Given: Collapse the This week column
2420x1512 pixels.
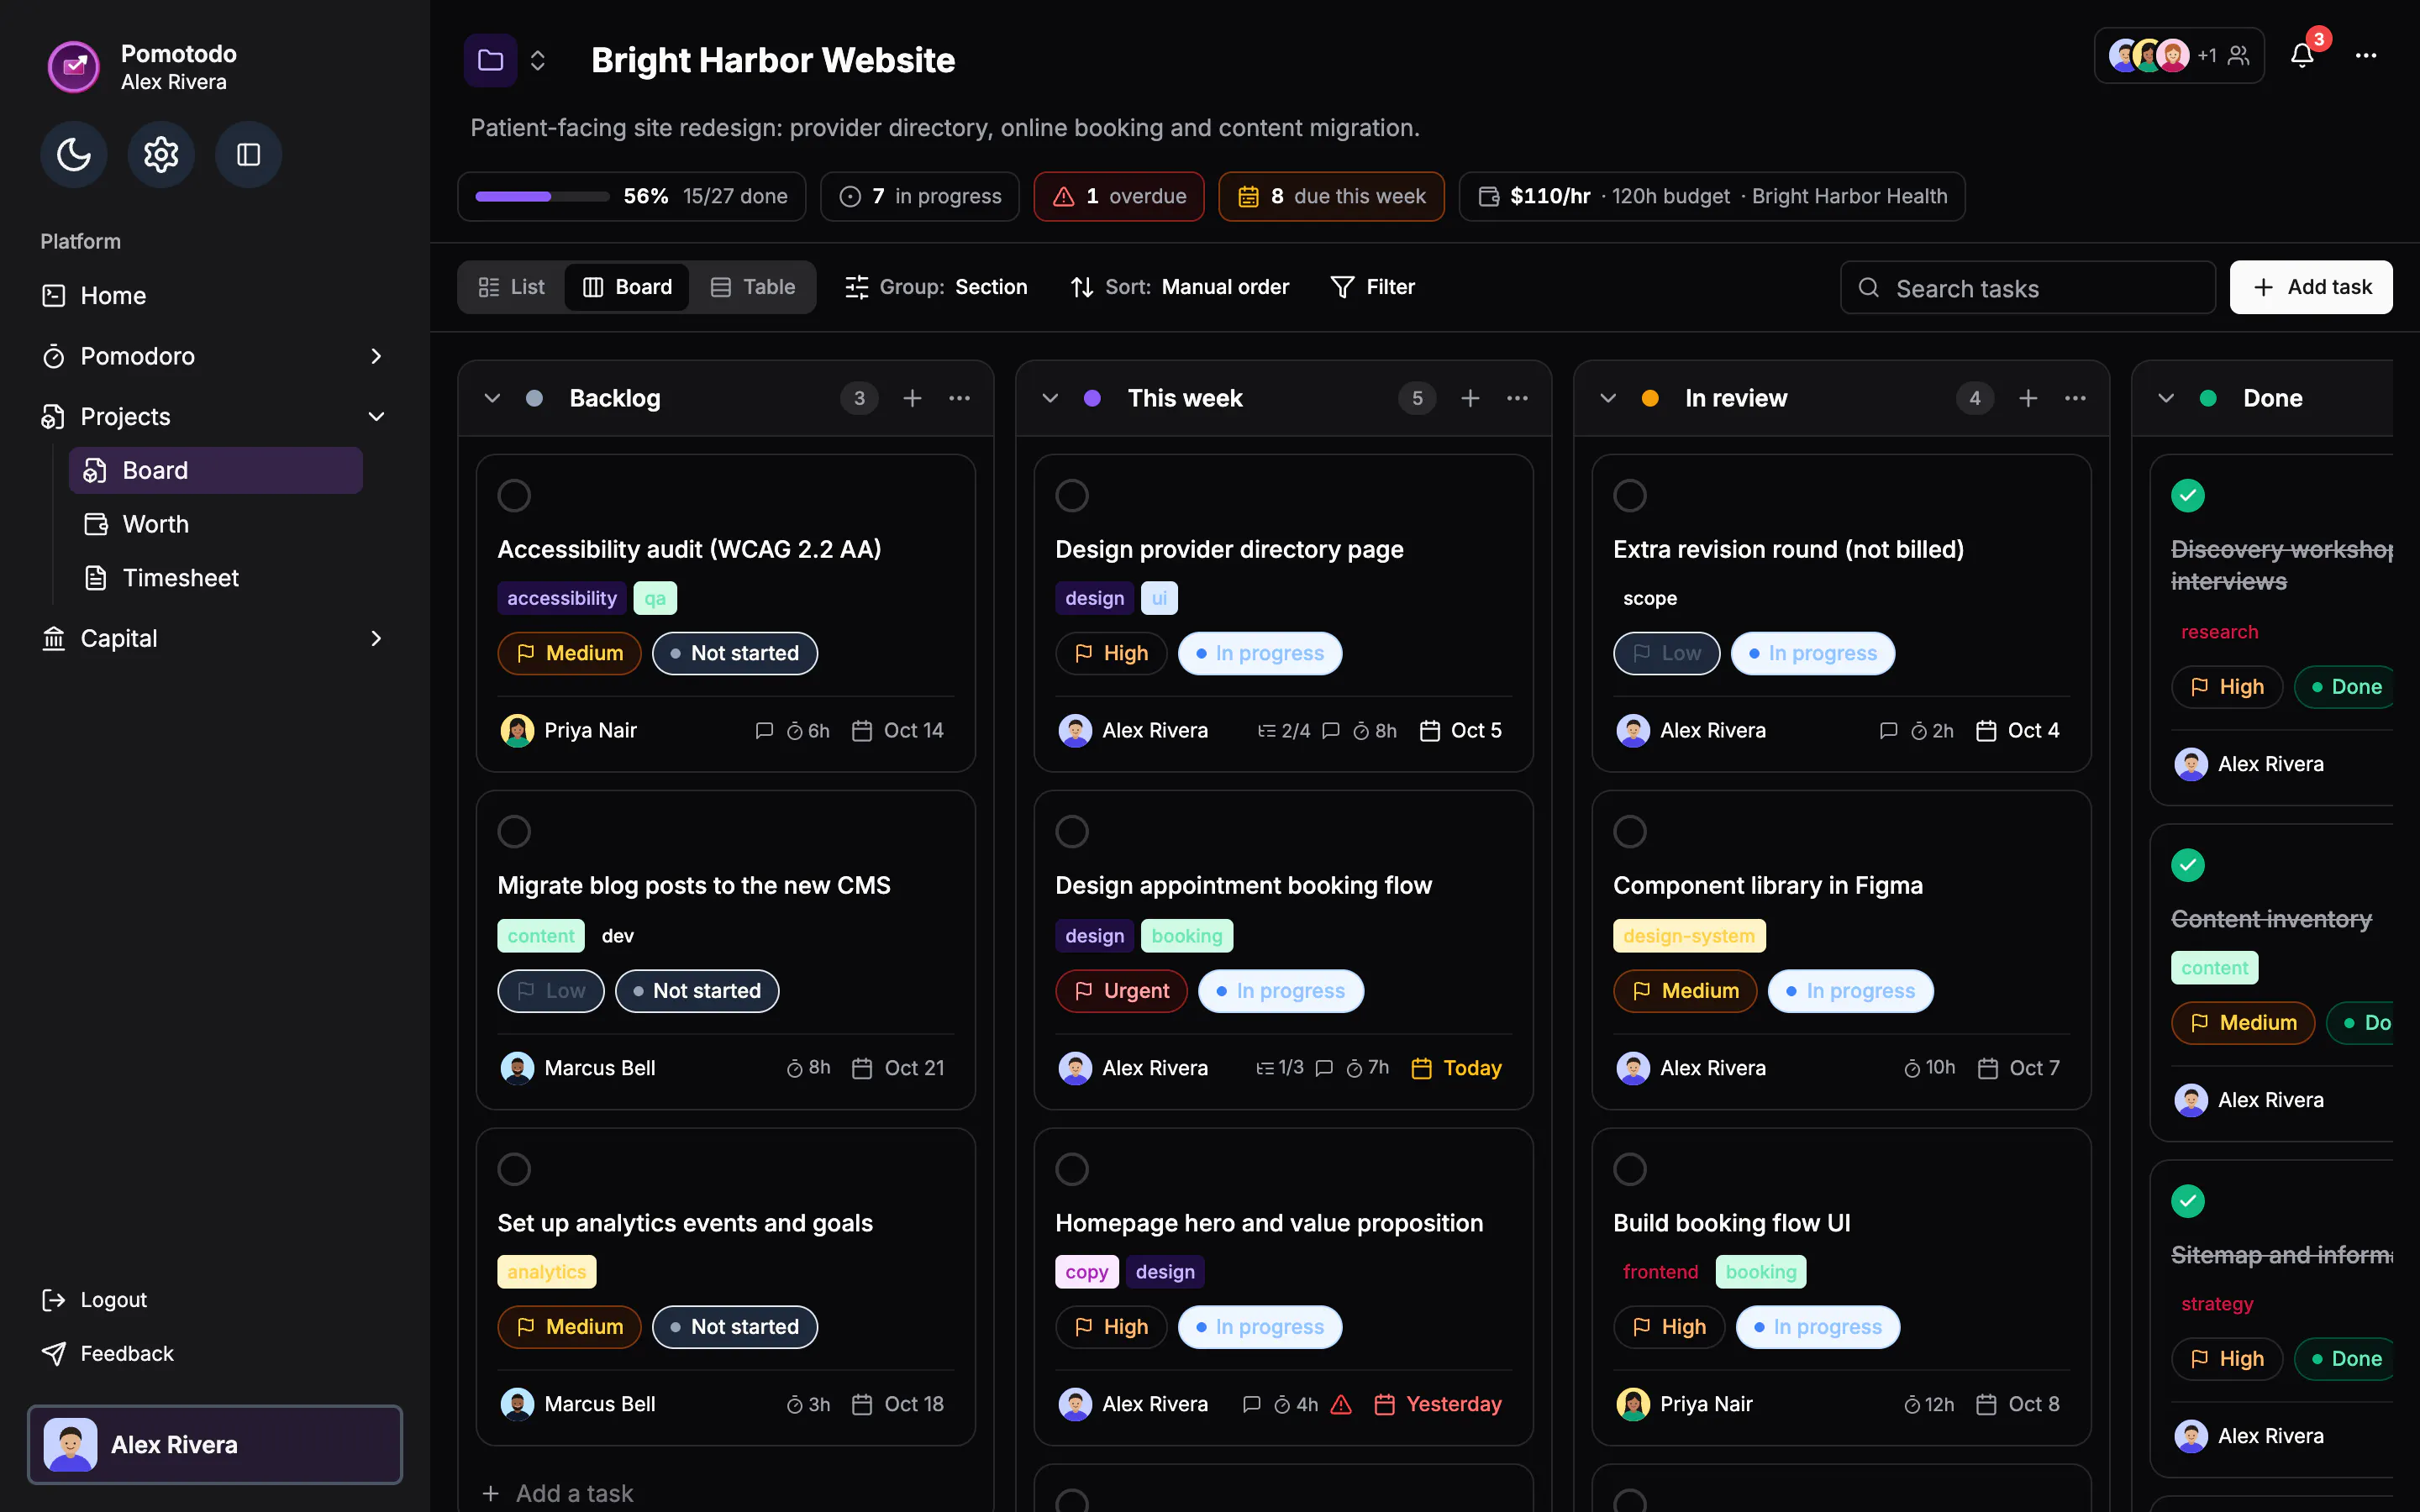Looking at the screenshot, I should (1050, 398).
